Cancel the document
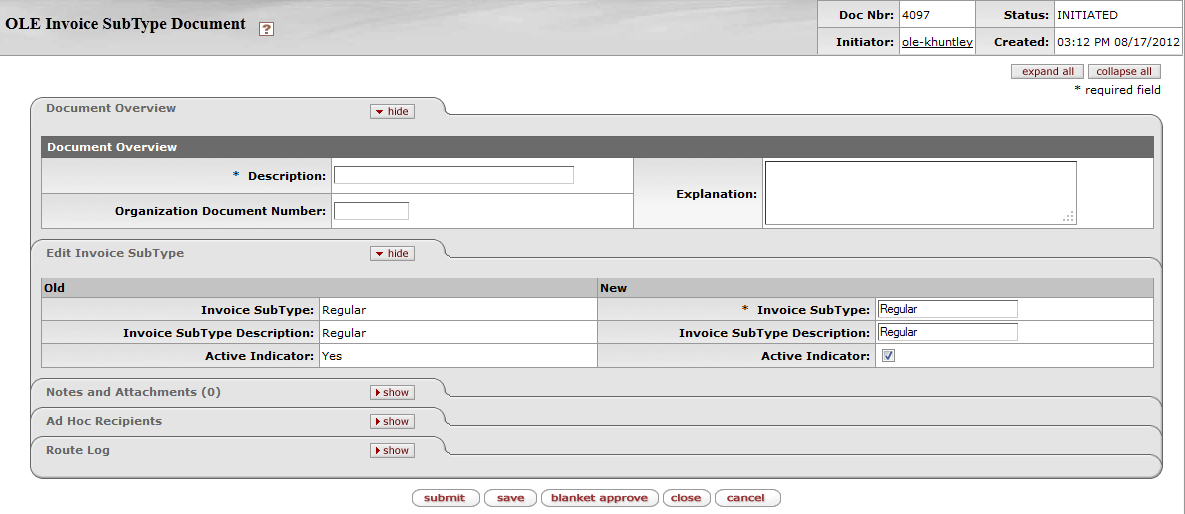 pos(747,498)
